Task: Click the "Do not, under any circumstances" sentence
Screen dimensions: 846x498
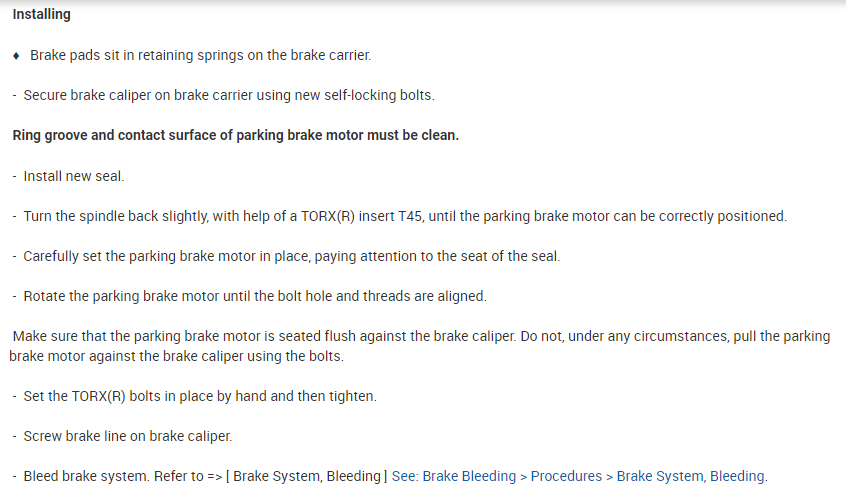Action: tap(680, 337)
